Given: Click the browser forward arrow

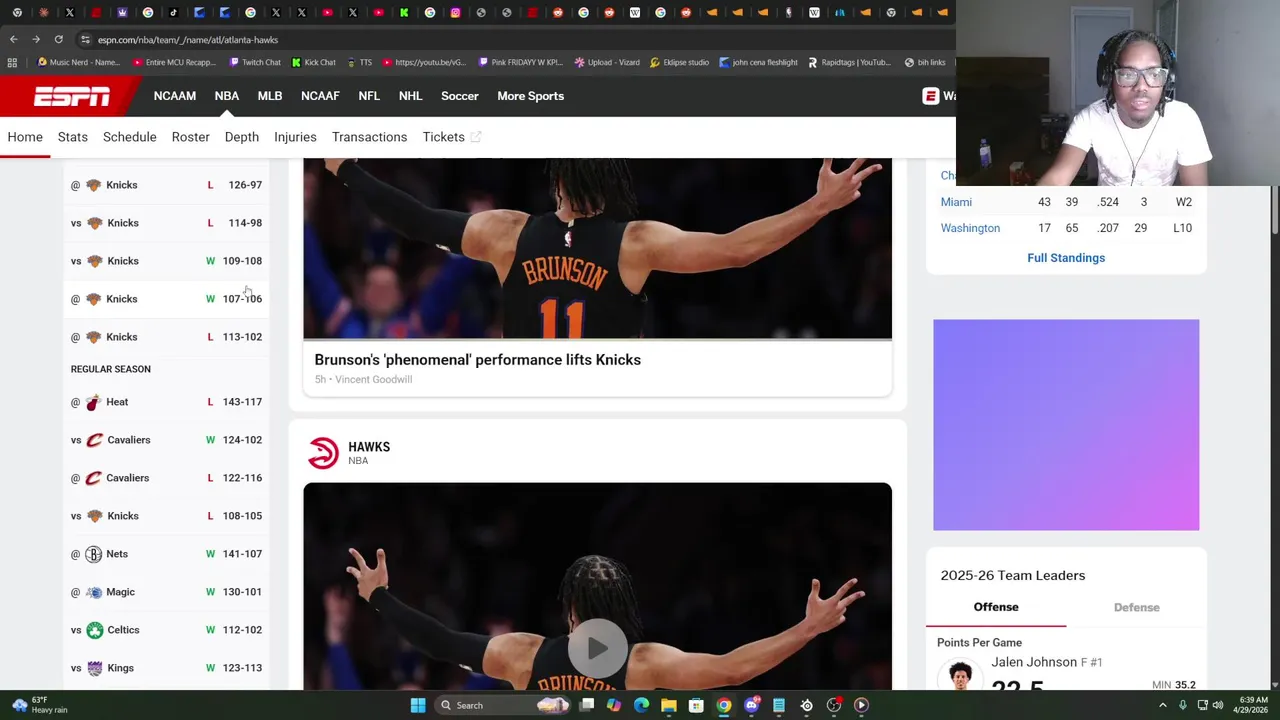Looking at the screenshot, I should click(x=36, y=39).
